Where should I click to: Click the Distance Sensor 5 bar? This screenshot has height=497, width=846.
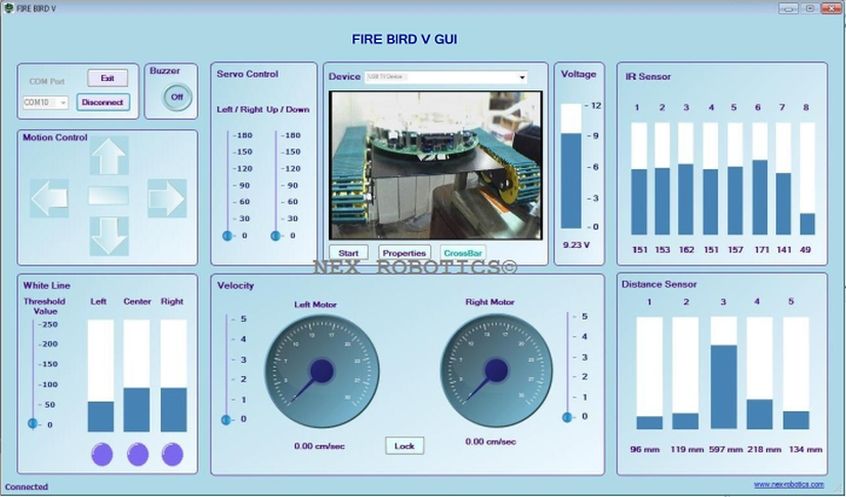796,373
